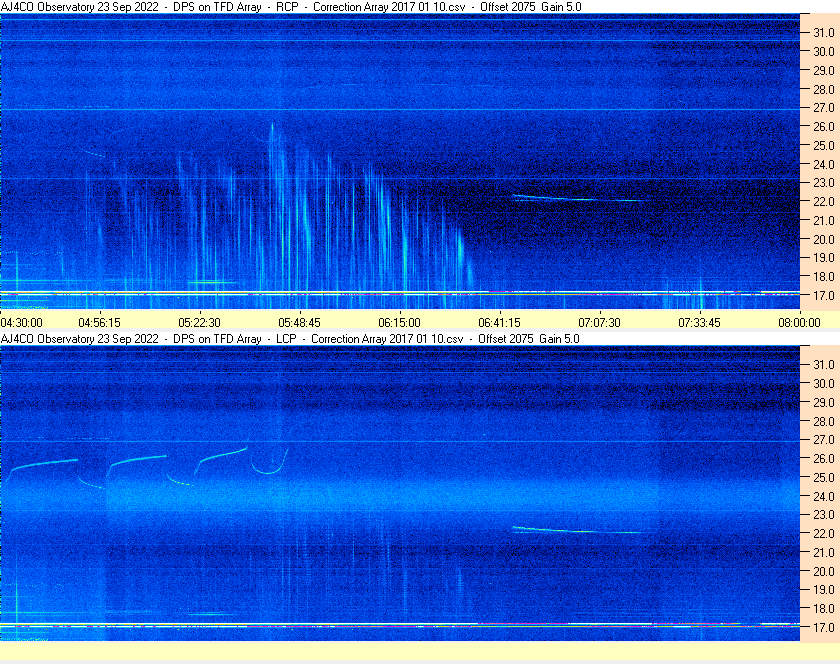Click 30.0 frequency label in RCP panel
This screenshot has height=664, width=840.
click(x=824, y=52)
